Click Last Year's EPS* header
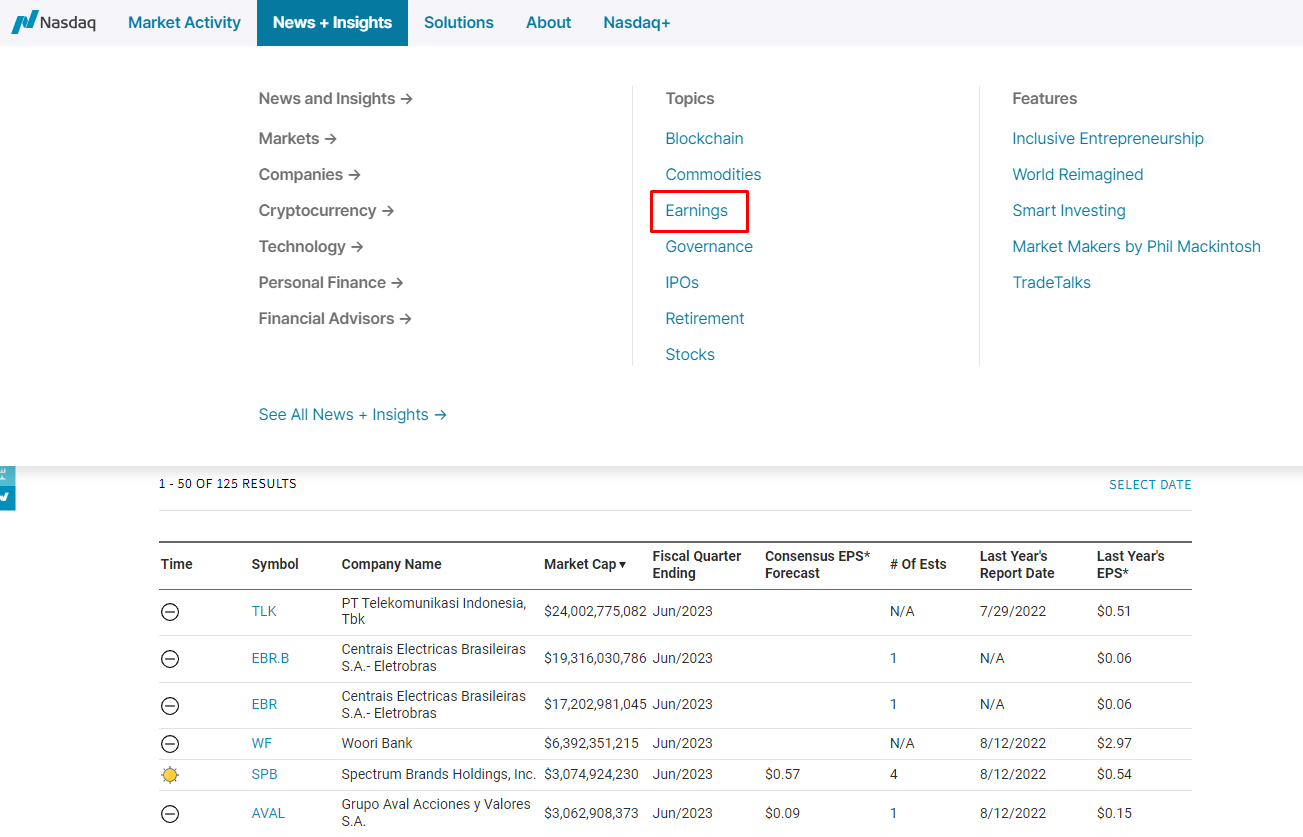 1131,564
